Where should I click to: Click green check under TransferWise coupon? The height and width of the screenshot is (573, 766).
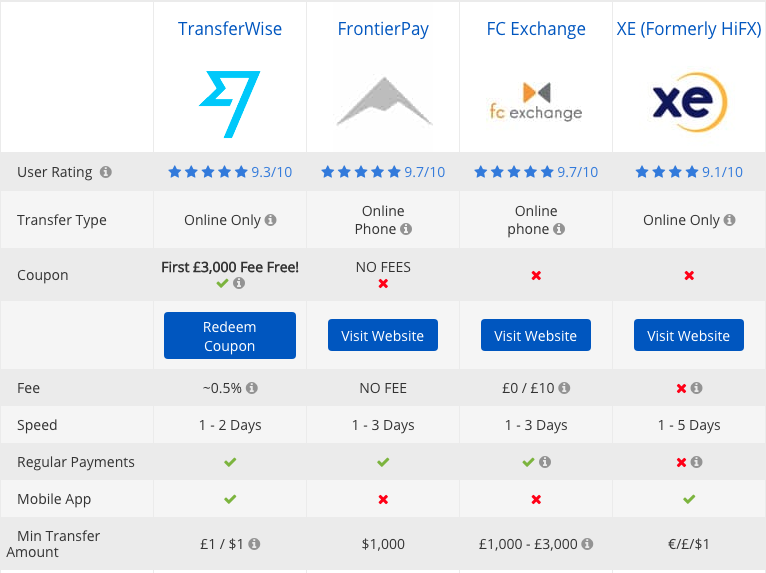tap(222, 283)
